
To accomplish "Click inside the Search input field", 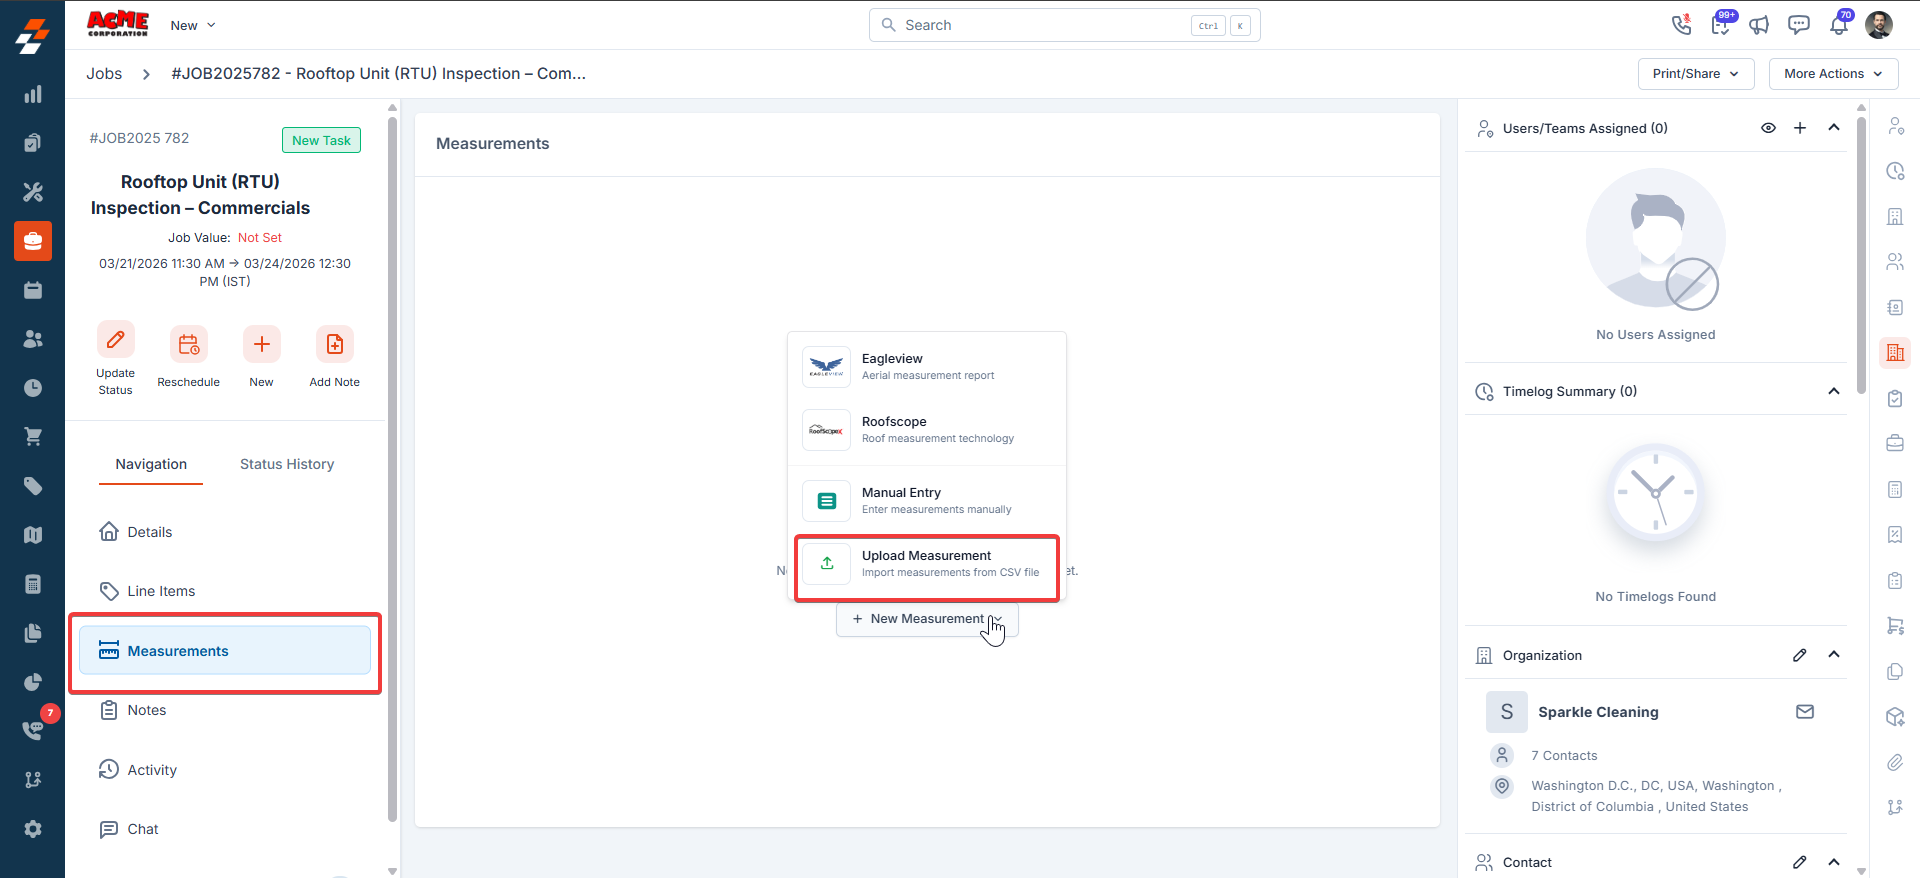I will pyautogui.click(x=1064, y=25).
